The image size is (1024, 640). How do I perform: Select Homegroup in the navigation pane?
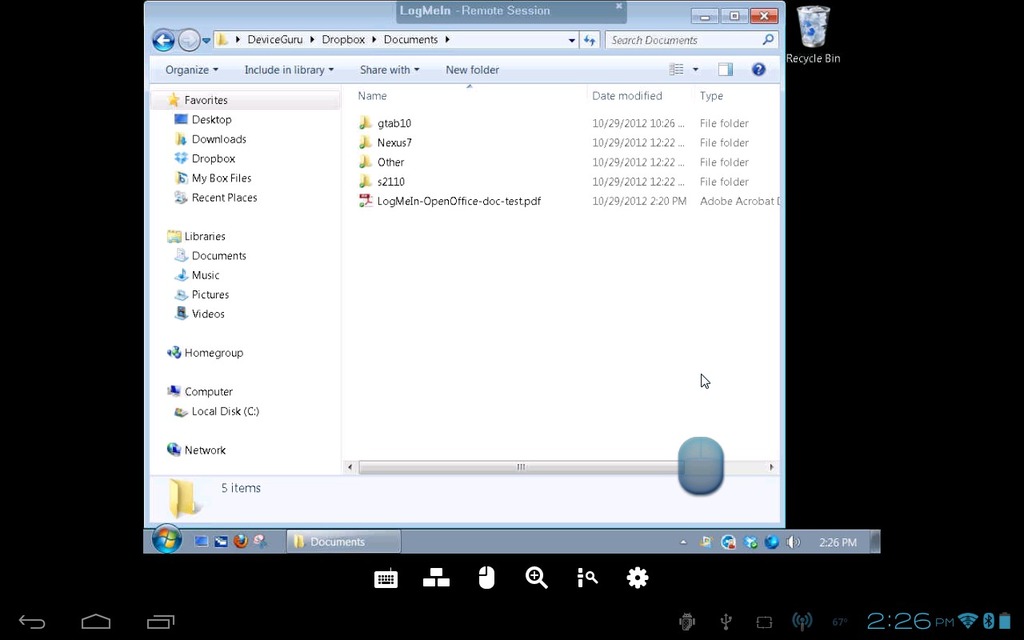[x=205, y=353]
